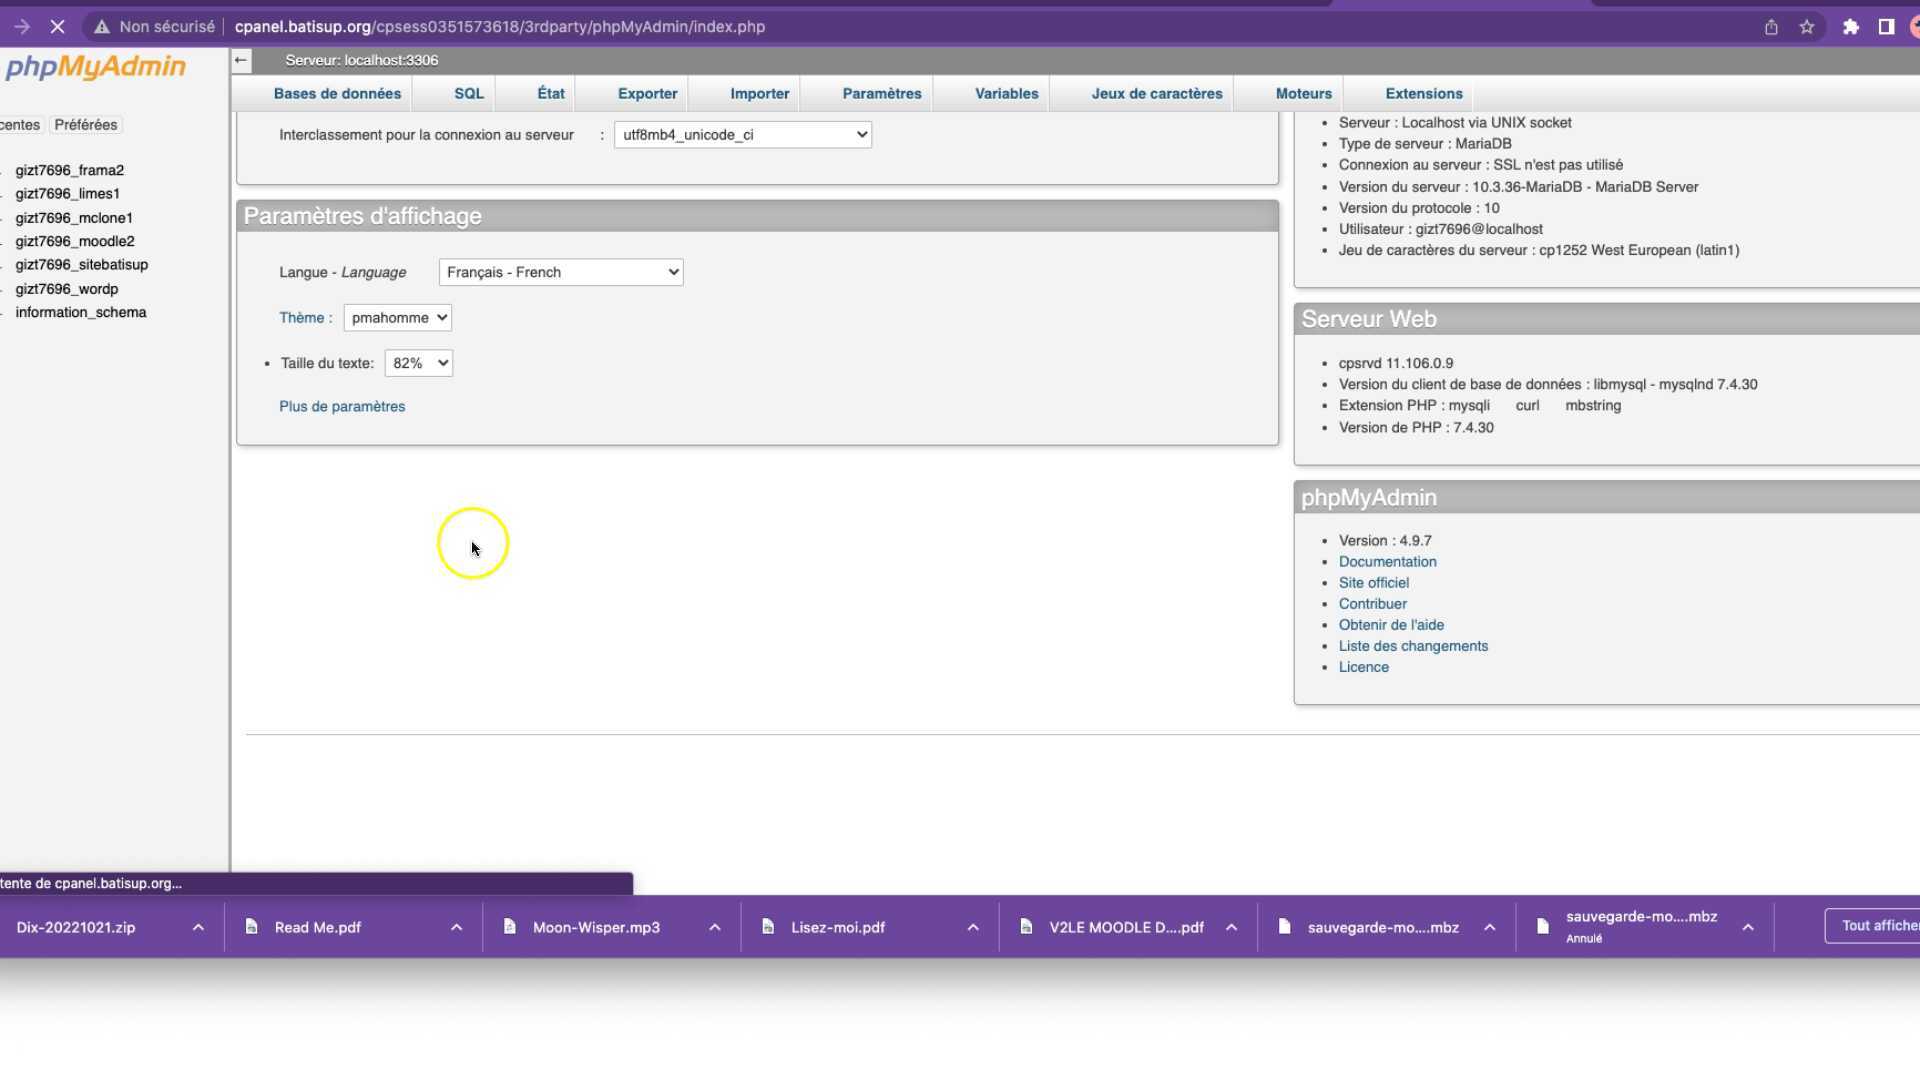Image resolution: width=1920 pixels, height=1080 pixels.
Task: Open the Taille du texte dropdown
Action: point(418,363)
